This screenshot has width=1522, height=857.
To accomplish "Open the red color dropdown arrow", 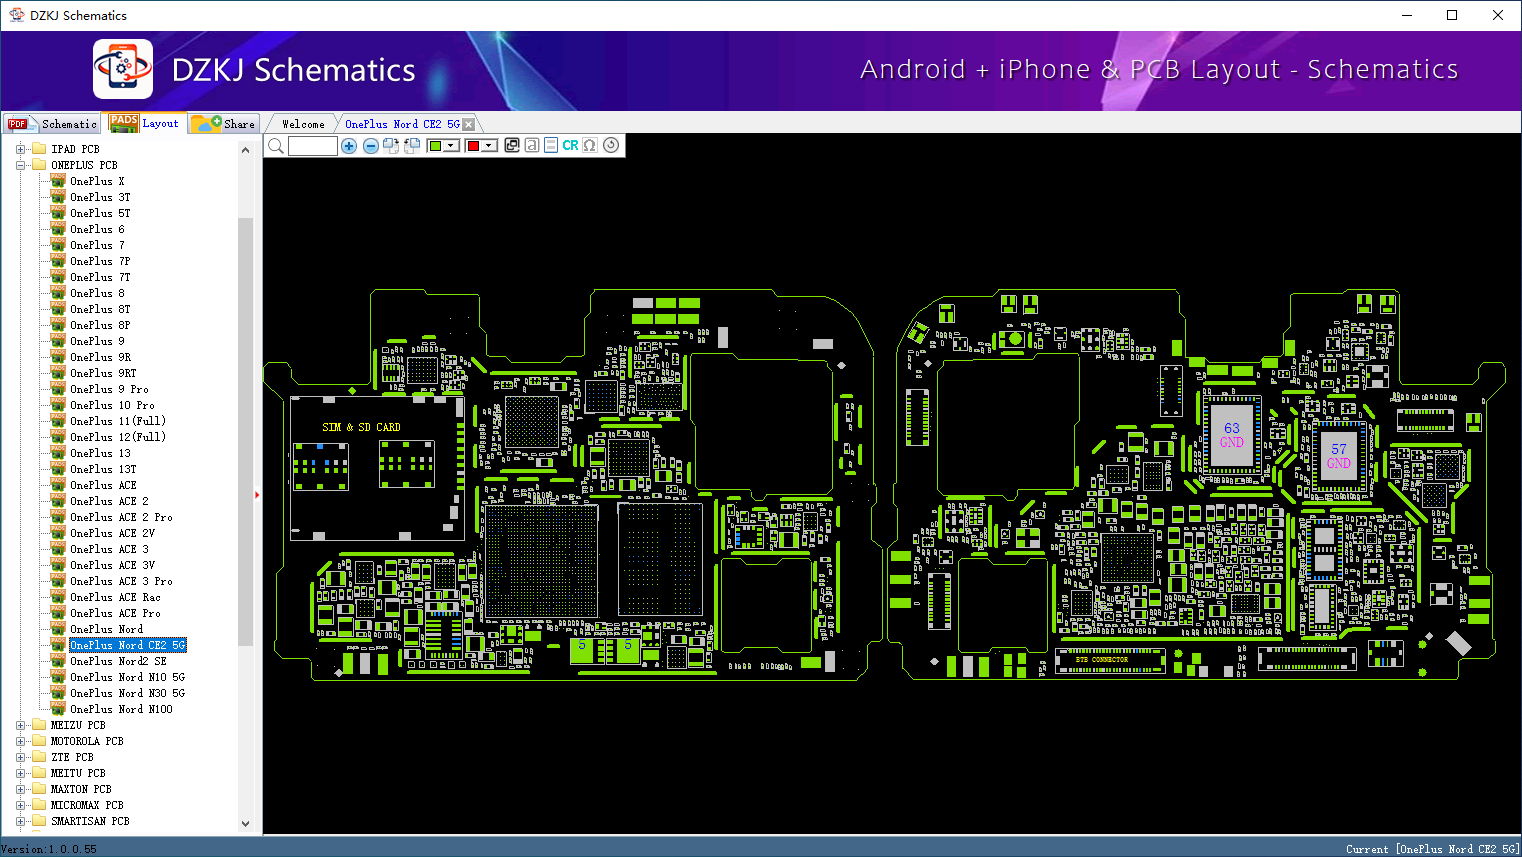I will click(x=489, y=146).
